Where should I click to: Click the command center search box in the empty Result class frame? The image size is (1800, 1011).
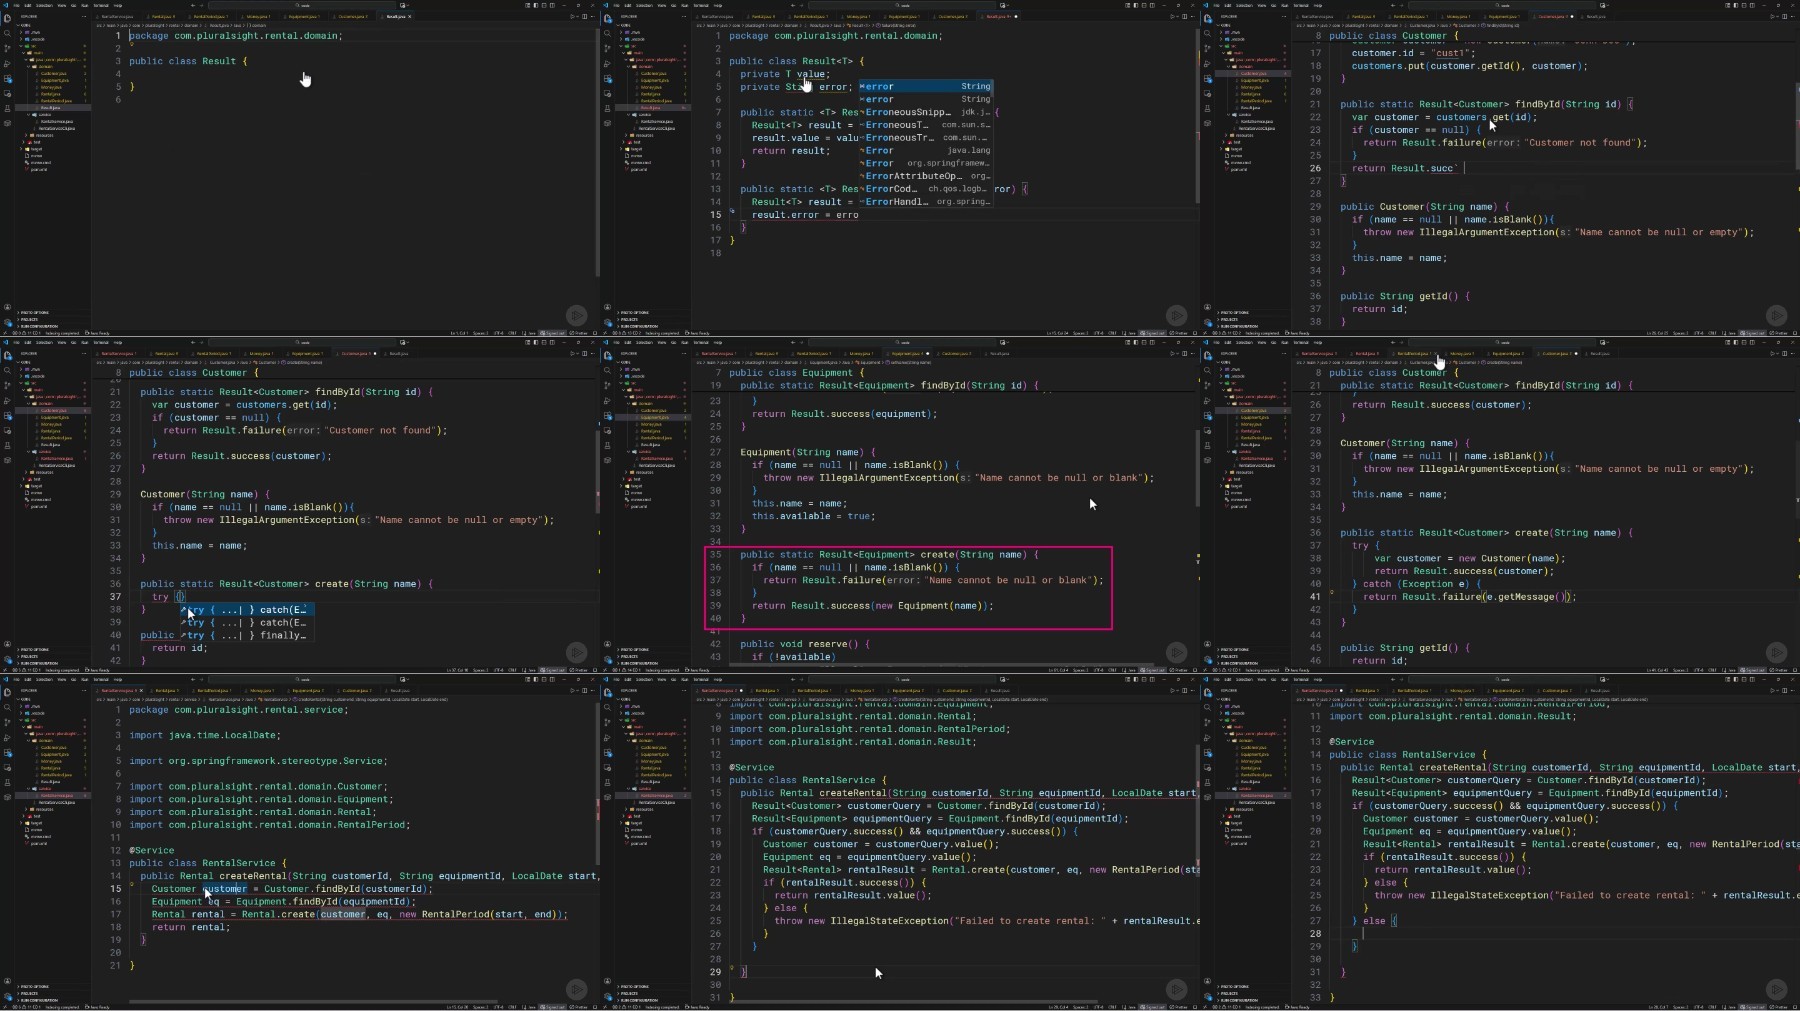[x=302, y=5]
